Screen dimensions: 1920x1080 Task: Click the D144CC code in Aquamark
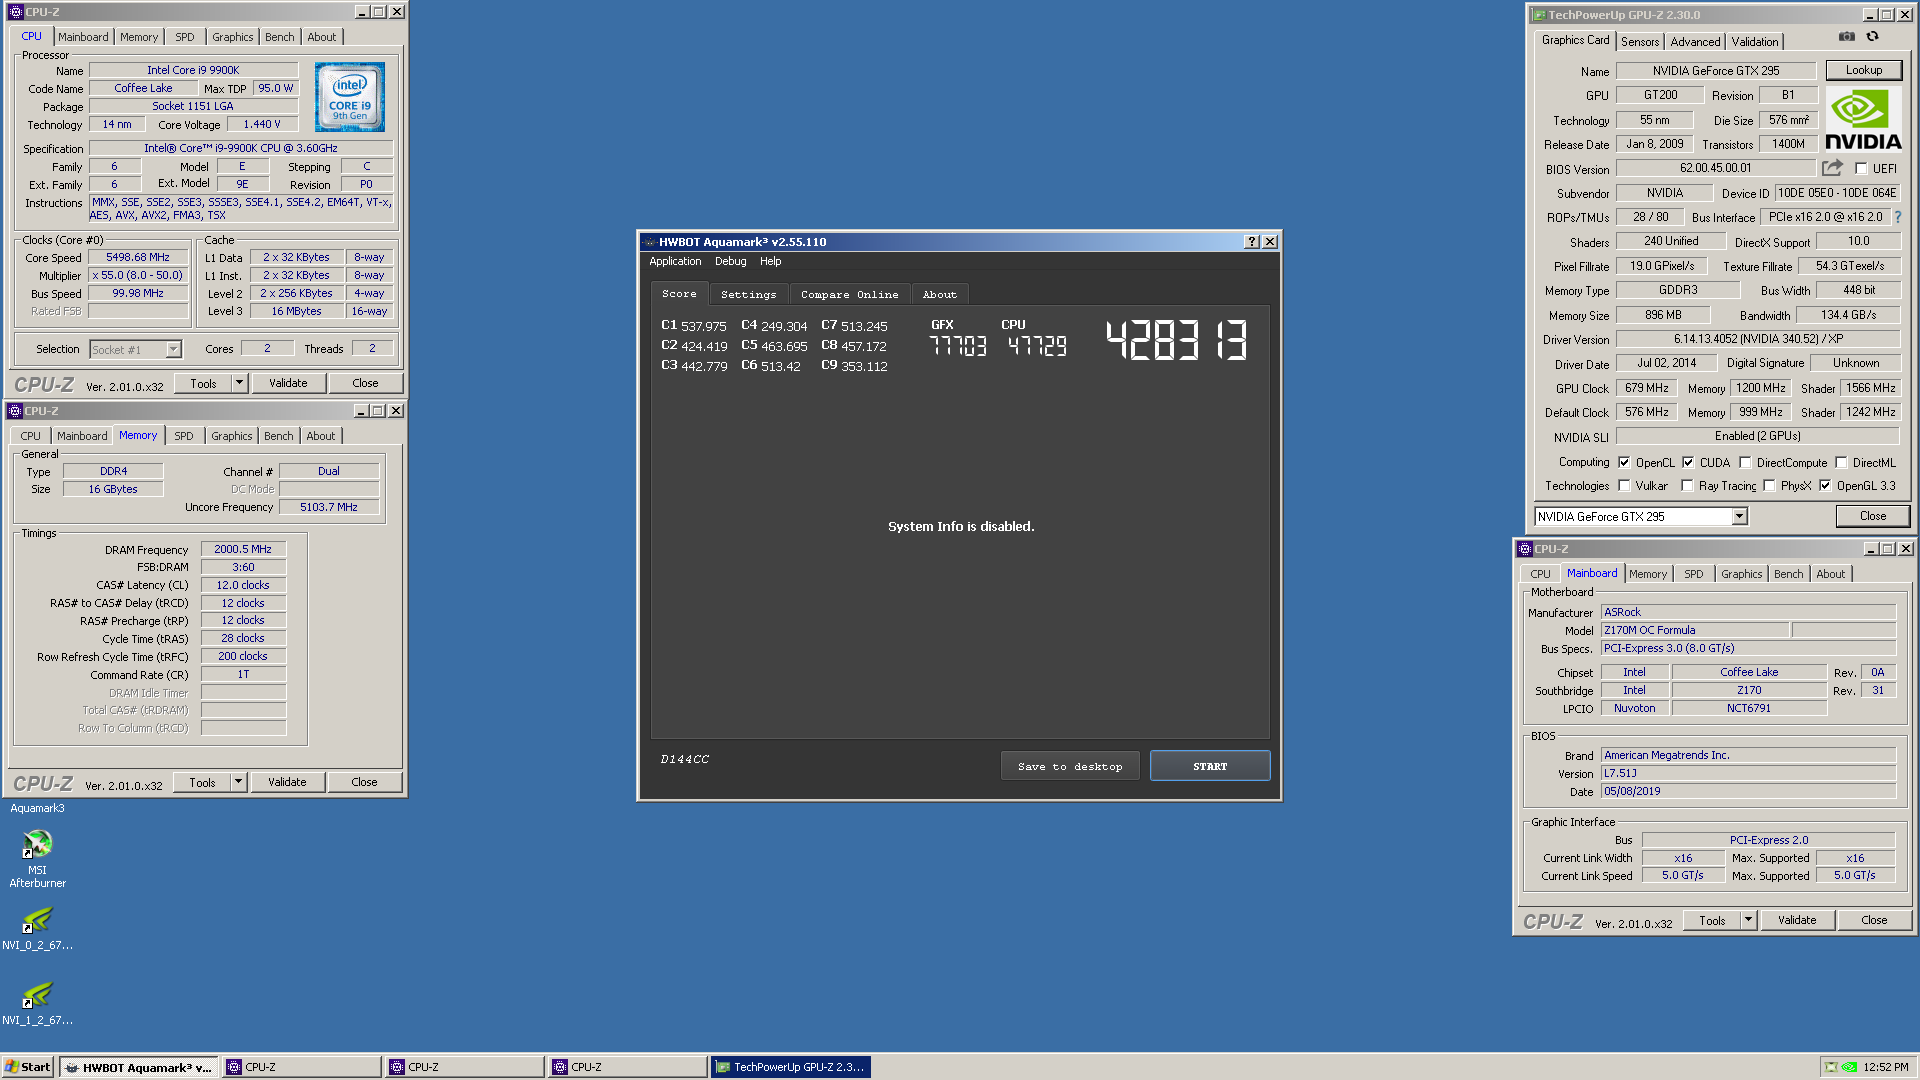point(685,760)
